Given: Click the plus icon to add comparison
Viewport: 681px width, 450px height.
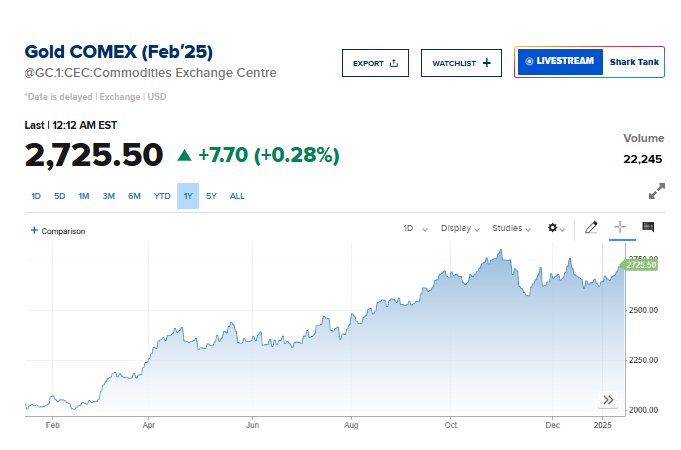Looking at the screenshot, I should (x=34, y=230).
